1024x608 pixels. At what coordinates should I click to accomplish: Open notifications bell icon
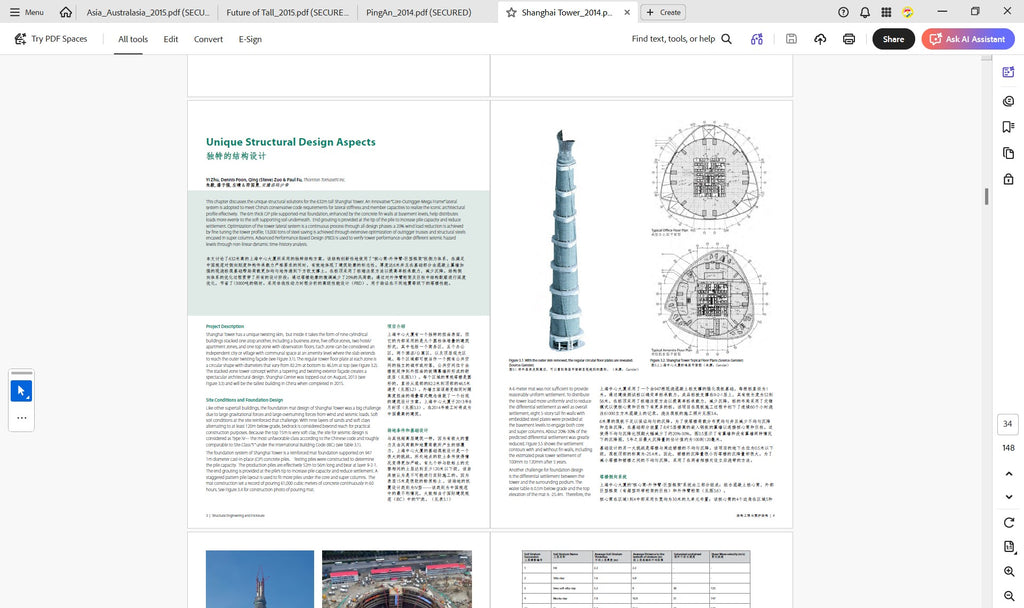[x=865, y=12]
